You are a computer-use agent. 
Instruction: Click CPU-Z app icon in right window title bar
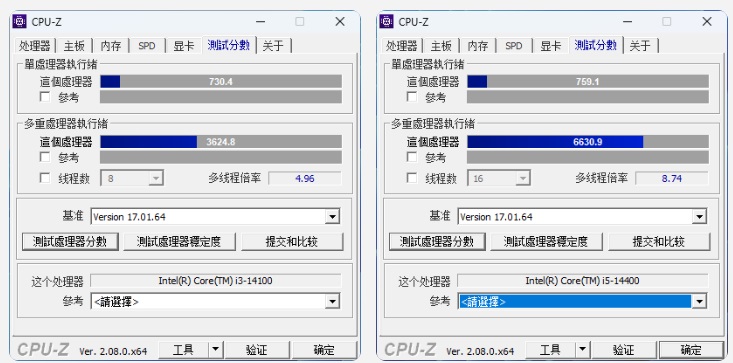[x=386, y=21]
